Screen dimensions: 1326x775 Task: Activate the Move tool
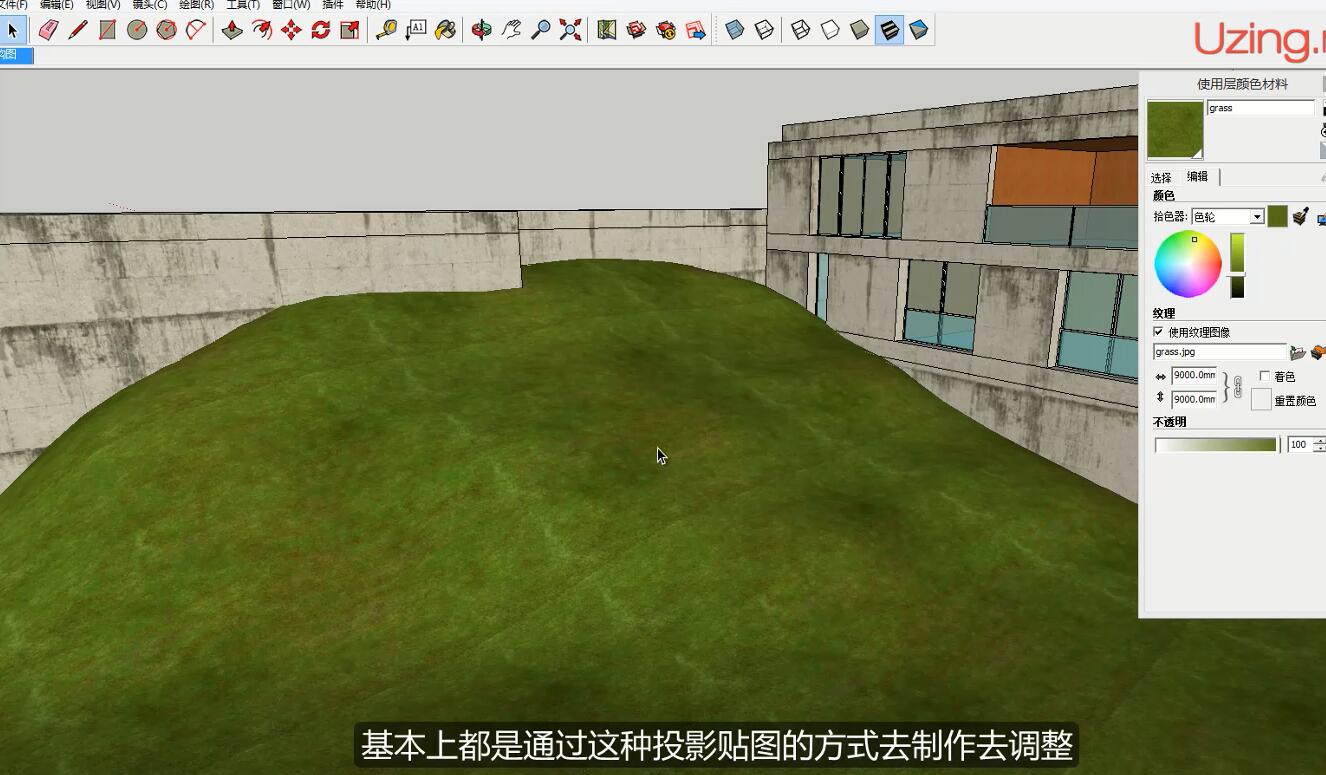pos(291,30)
